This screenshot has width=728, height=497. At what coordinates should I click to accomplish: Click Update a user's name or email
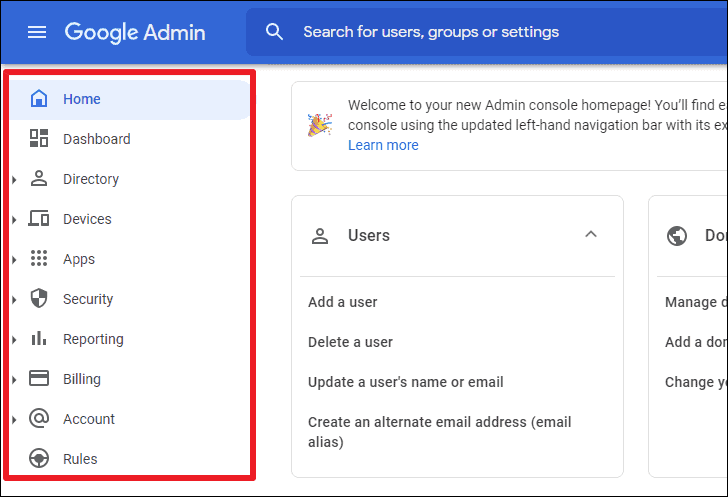click(x=405, y=382)
